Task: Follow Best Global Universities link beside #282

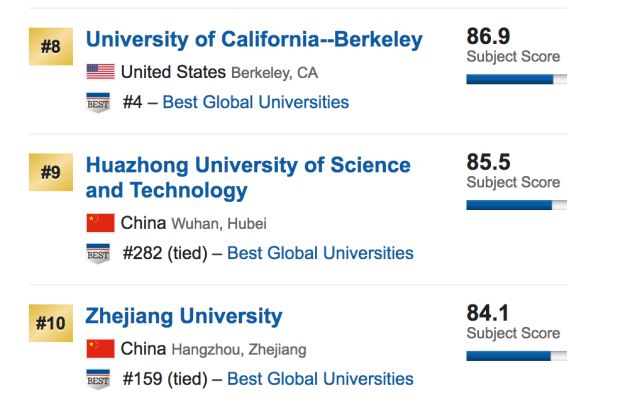Action: pyautogui.click(x=320, y=253)
